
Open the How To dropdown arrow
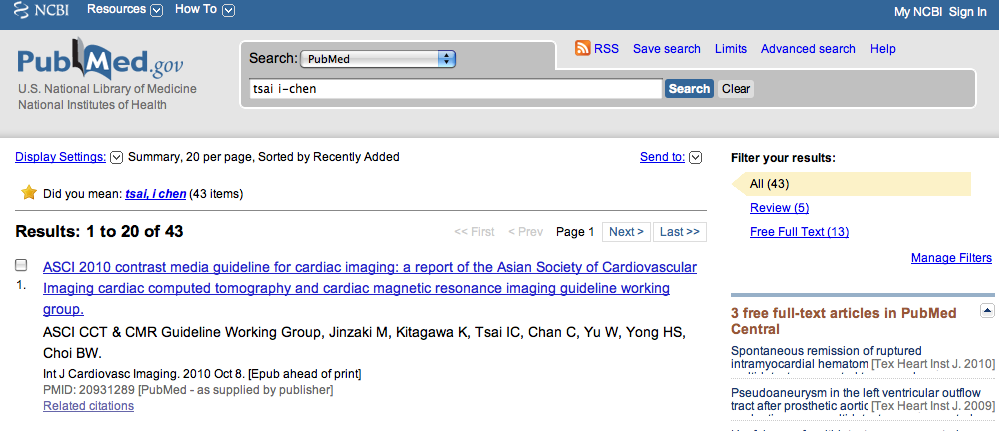point(229,10)
